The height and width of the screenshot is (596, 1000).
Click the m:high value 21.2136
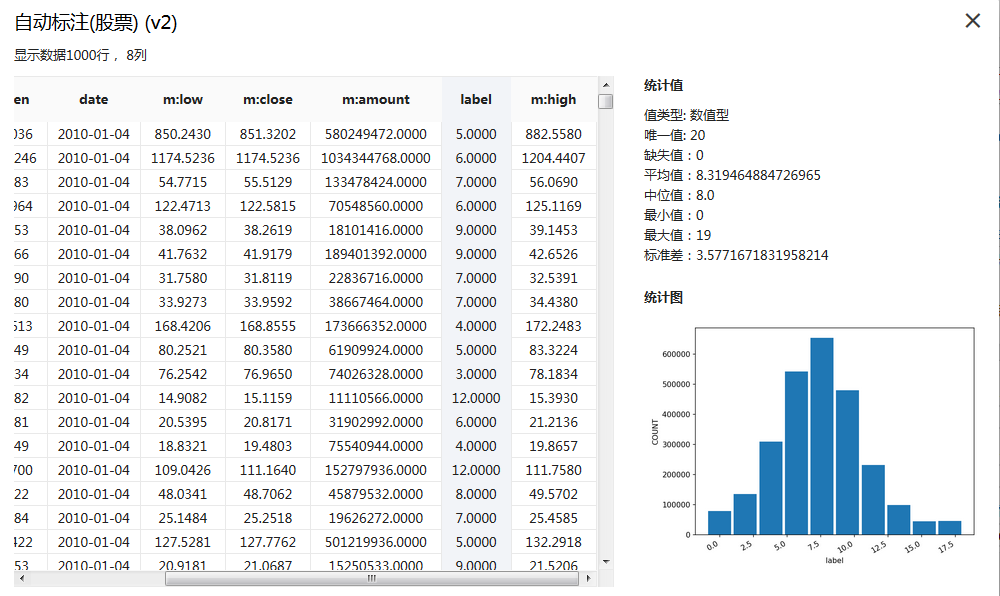coord(554,423)
